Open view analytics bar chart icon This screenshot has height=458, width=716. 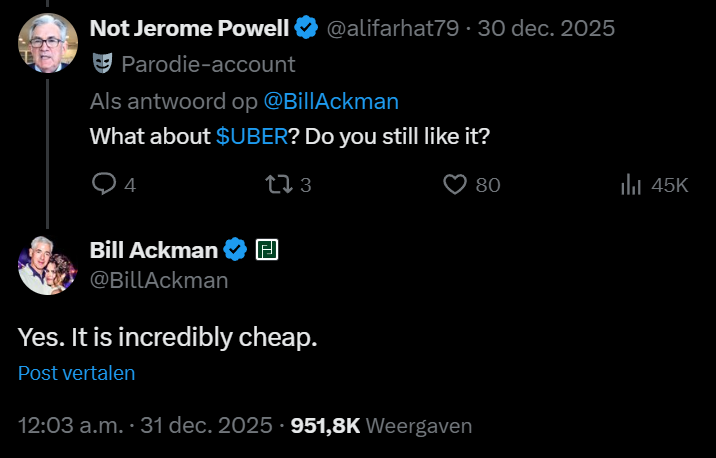coord(631,184)
